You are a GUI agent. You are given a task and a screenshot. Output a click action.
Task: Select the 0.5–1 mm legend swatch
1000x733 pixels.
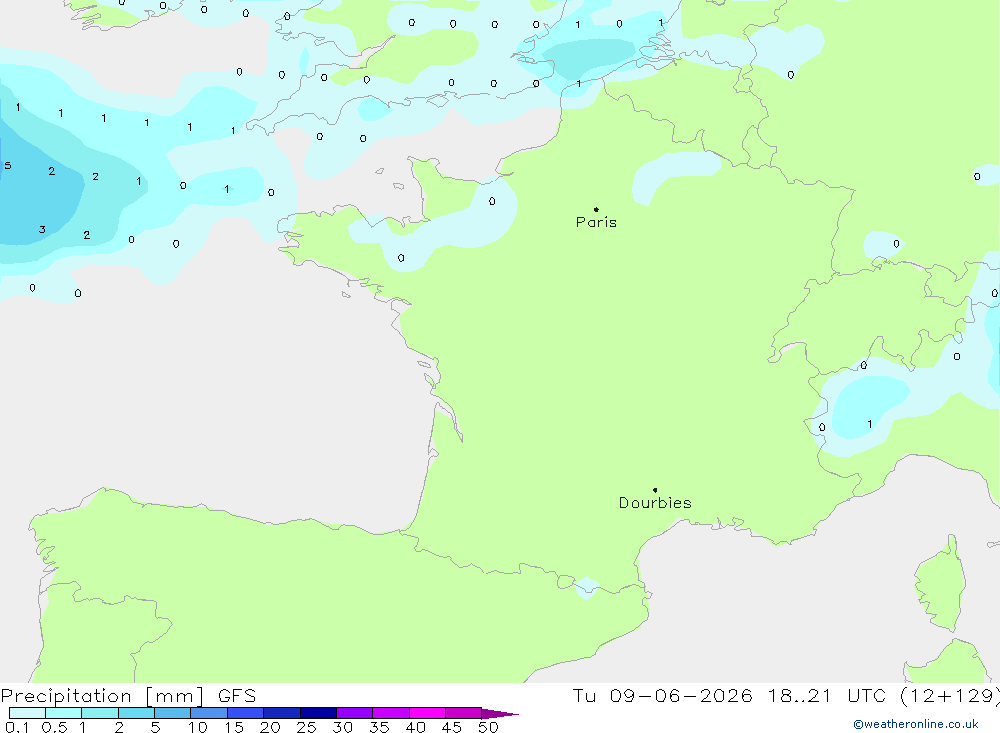pos(64,713)
